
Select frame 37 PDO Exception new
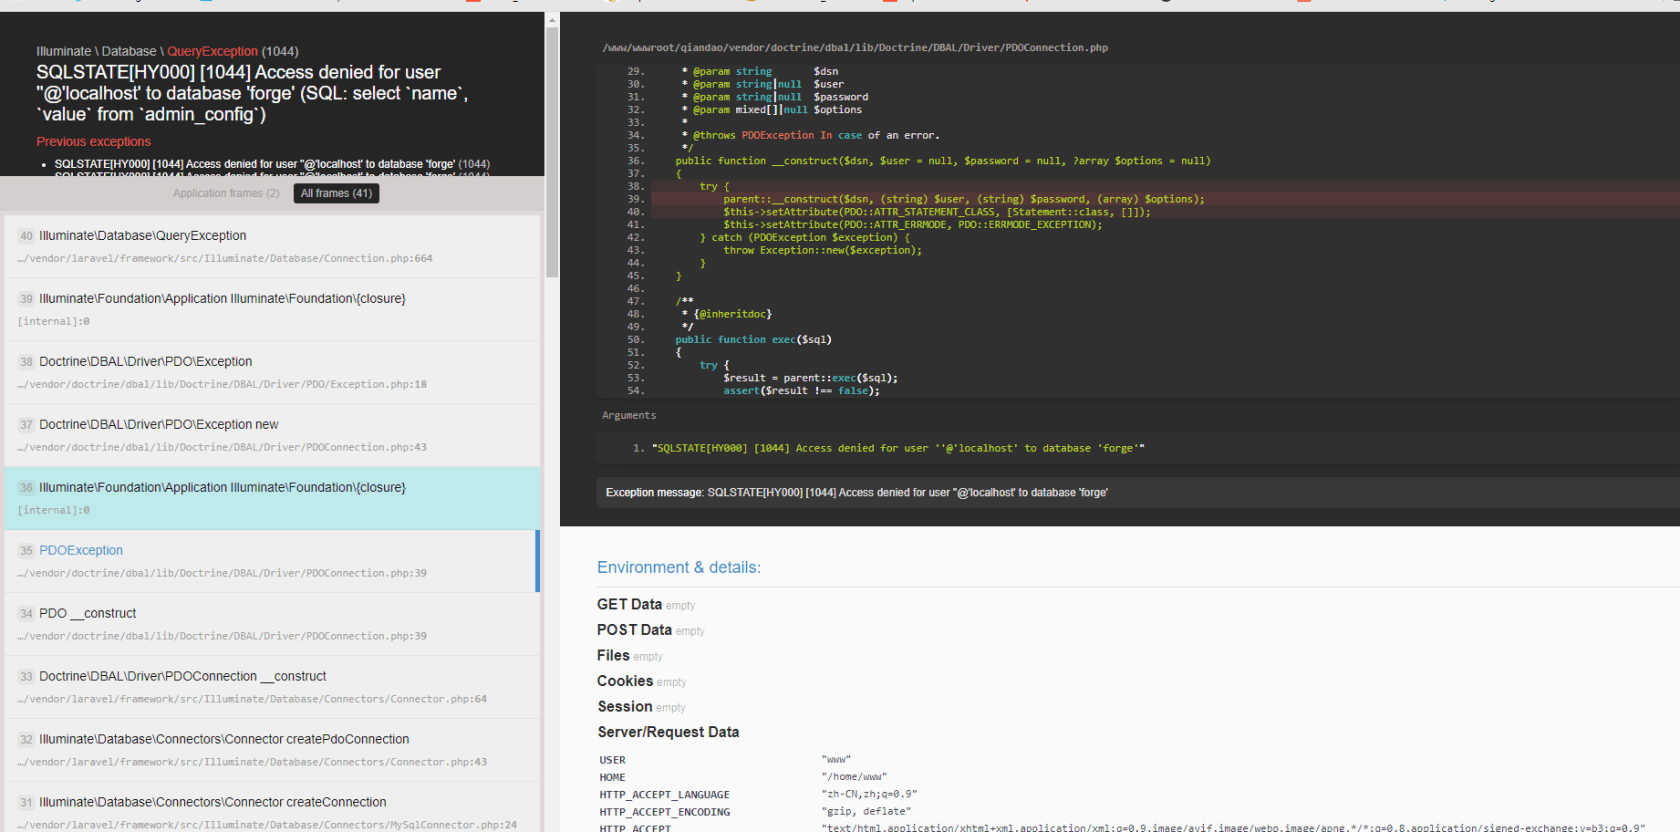coord(272,435)
